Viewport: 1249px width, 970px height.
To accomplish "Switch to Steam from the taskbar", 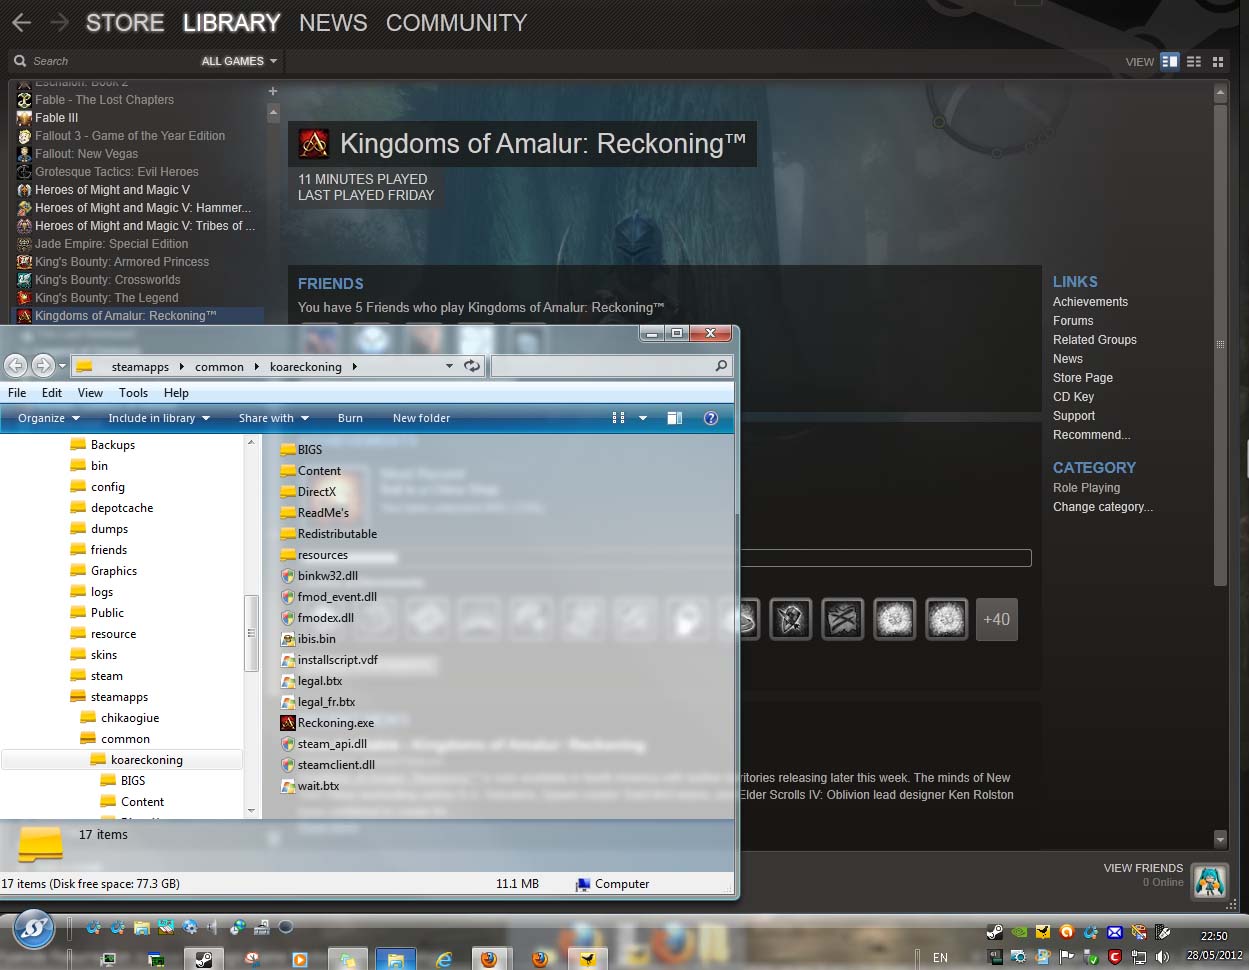I will tap(203, 959).
